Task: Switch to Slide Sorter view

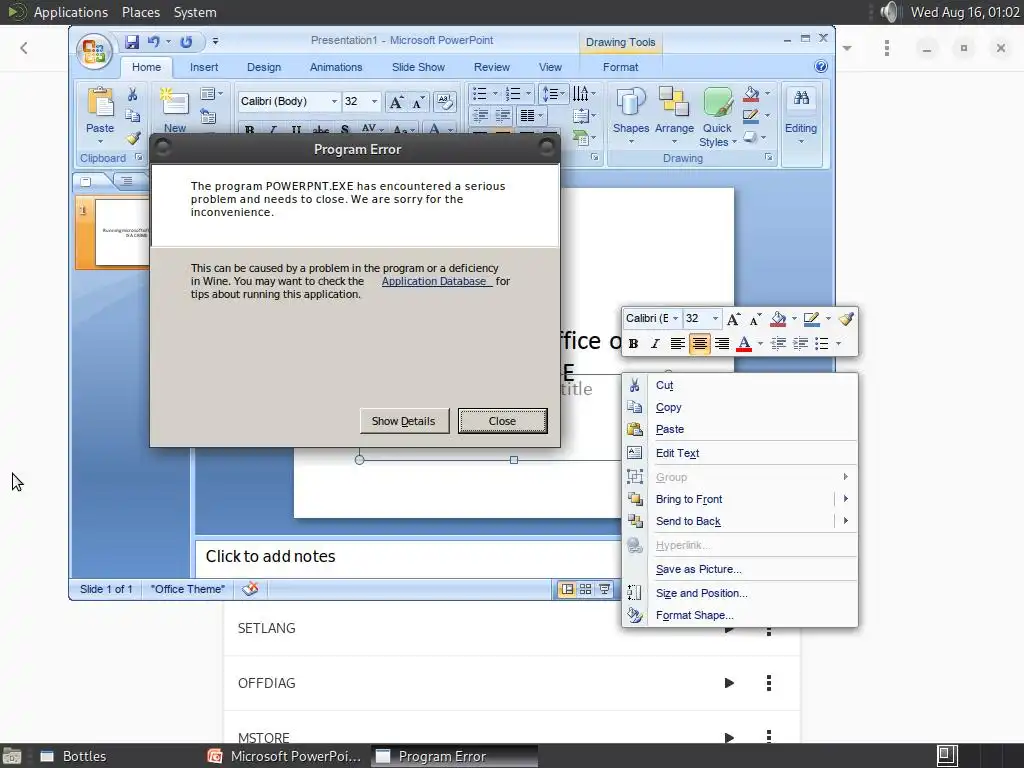Action: 586,589
